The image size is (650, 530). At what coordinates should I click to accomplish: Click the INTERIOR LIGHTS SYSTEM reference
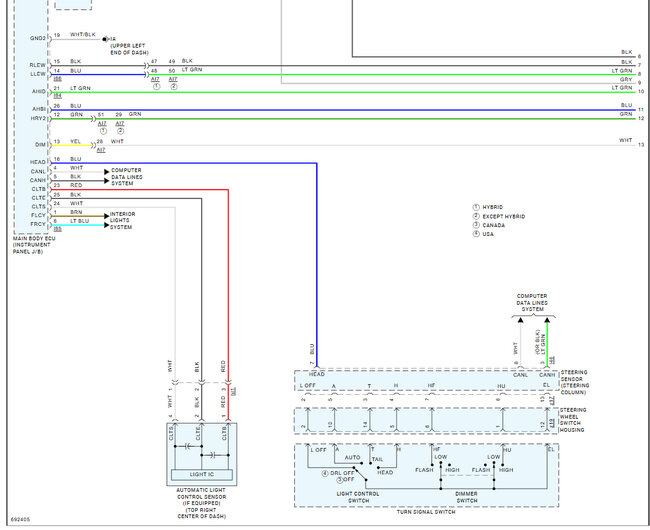(122, 220)
